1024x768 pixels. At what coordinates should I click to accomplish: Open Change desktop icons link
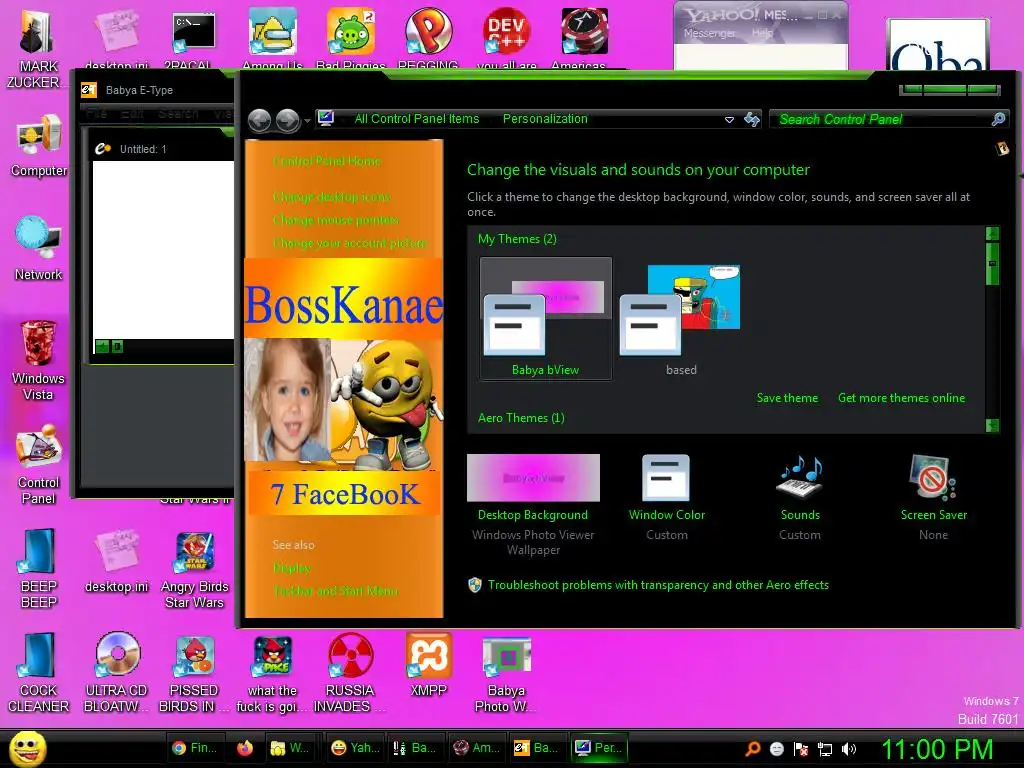coord(332,197)
